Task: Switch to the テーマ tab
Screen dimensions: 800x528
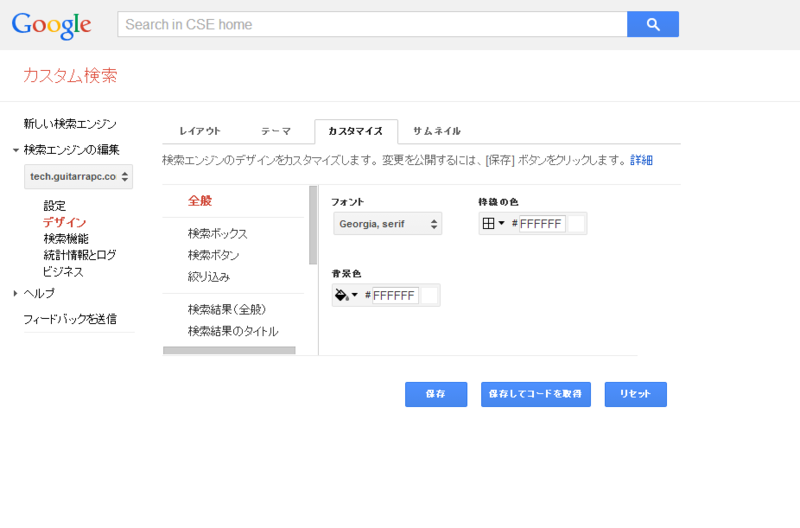Action: [x=276, y=131]
